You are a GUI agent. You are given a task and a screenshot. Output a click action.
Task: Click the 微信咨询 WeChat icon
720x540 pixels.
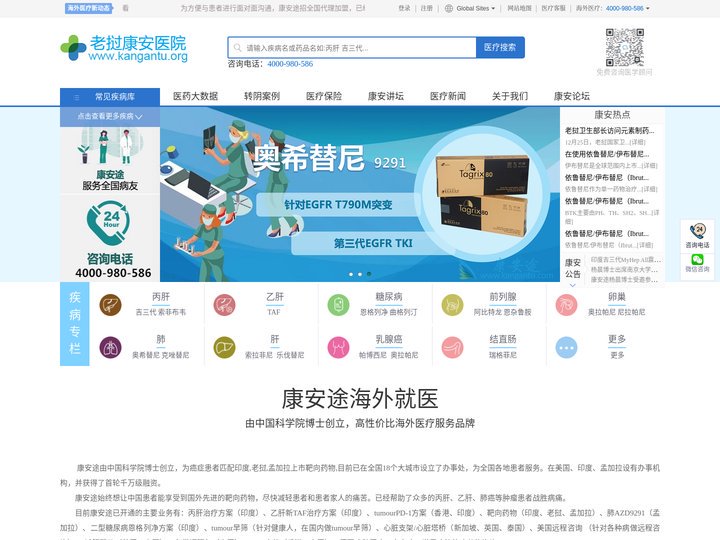698,259
